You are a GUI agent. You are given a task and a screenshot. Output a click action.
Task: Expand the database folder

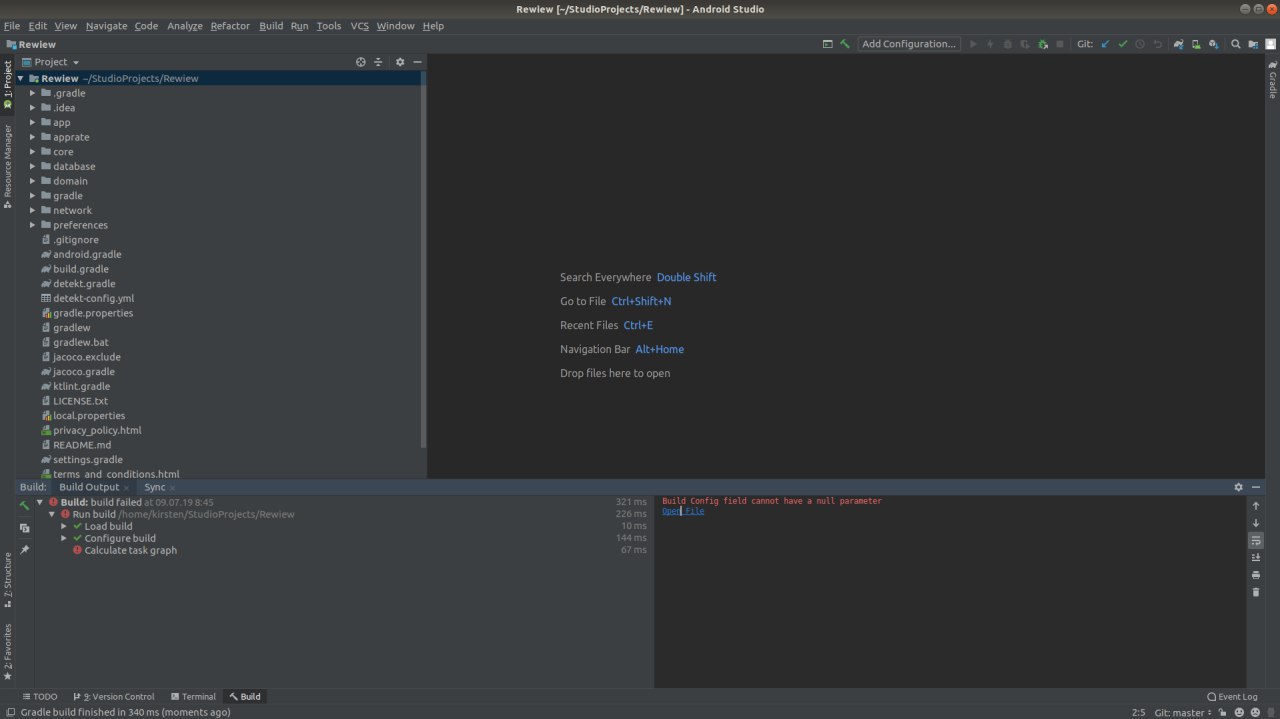32,166
